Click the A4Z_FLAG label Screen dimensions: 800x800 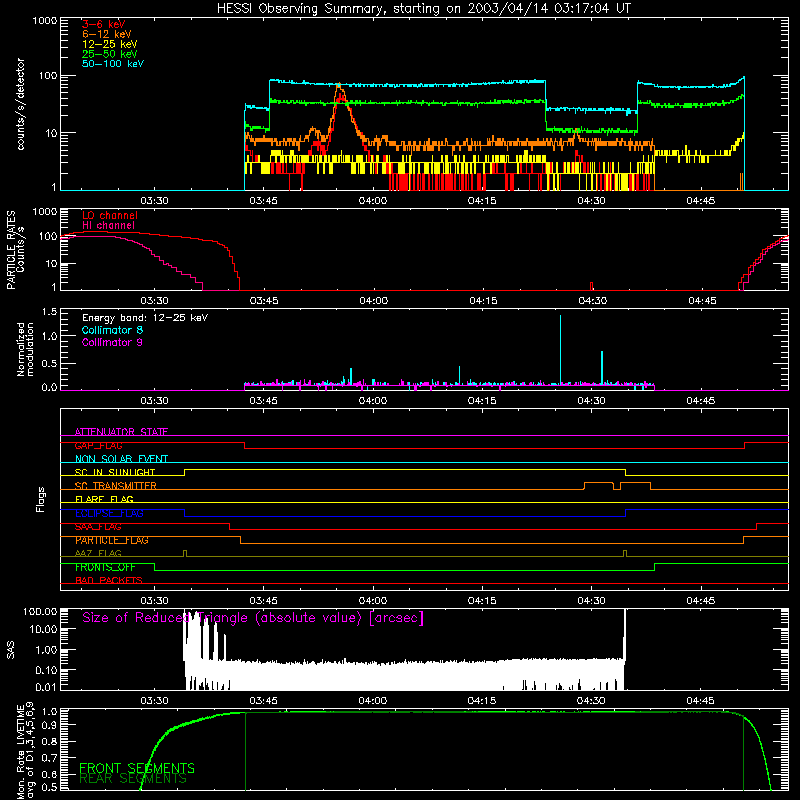tap(98, 554)
